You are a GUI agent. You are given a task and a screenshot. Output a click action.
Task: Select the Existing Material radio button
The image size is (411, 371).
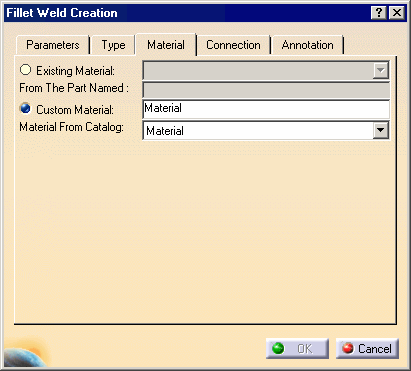click(x=26, y=70)
